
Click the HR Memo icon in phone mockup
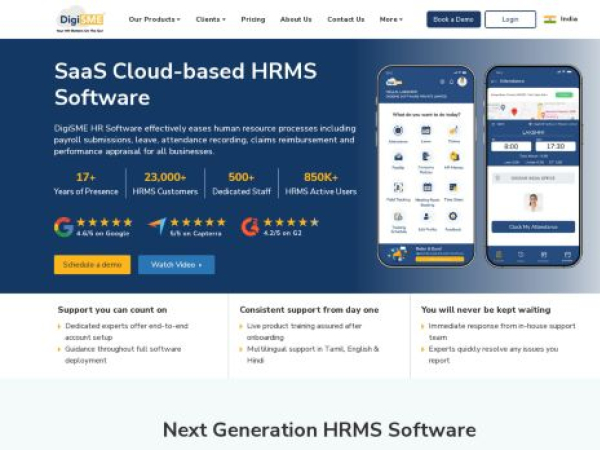pyautogui.click(x=454, y=156)
